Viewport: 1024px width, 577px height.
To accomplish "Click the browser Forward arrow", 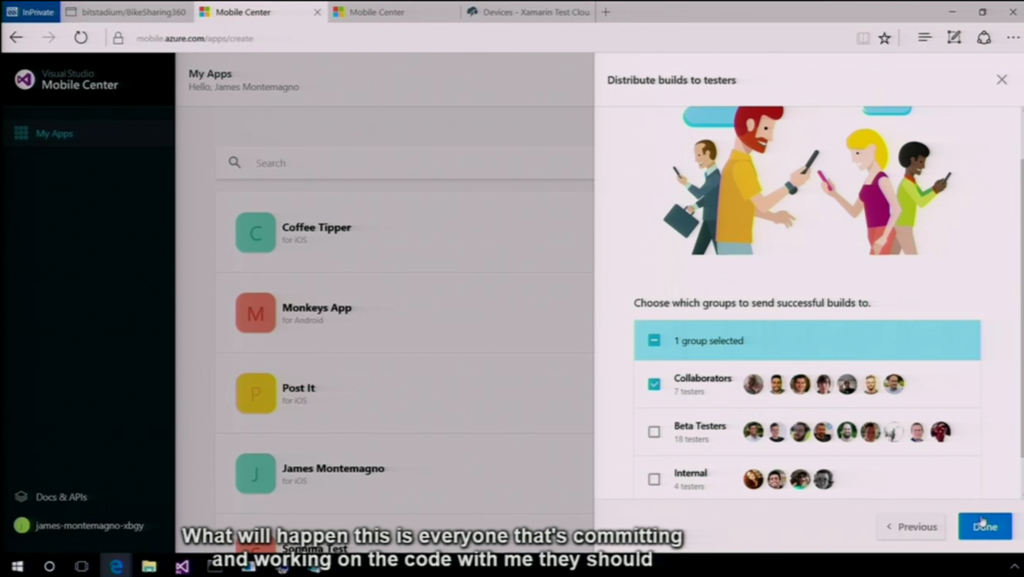I will (49, 38).
